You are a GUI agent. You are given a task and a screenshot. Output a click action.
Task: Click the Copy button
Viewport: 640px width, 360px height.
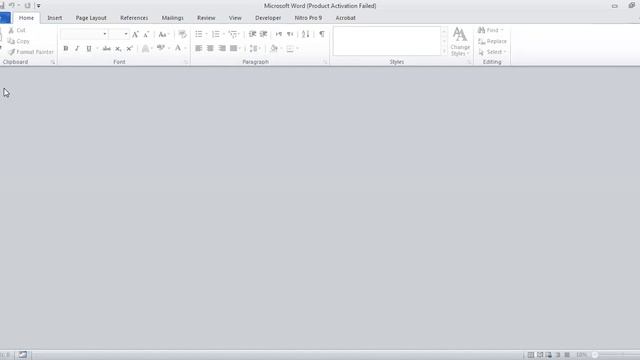(18, 41)
